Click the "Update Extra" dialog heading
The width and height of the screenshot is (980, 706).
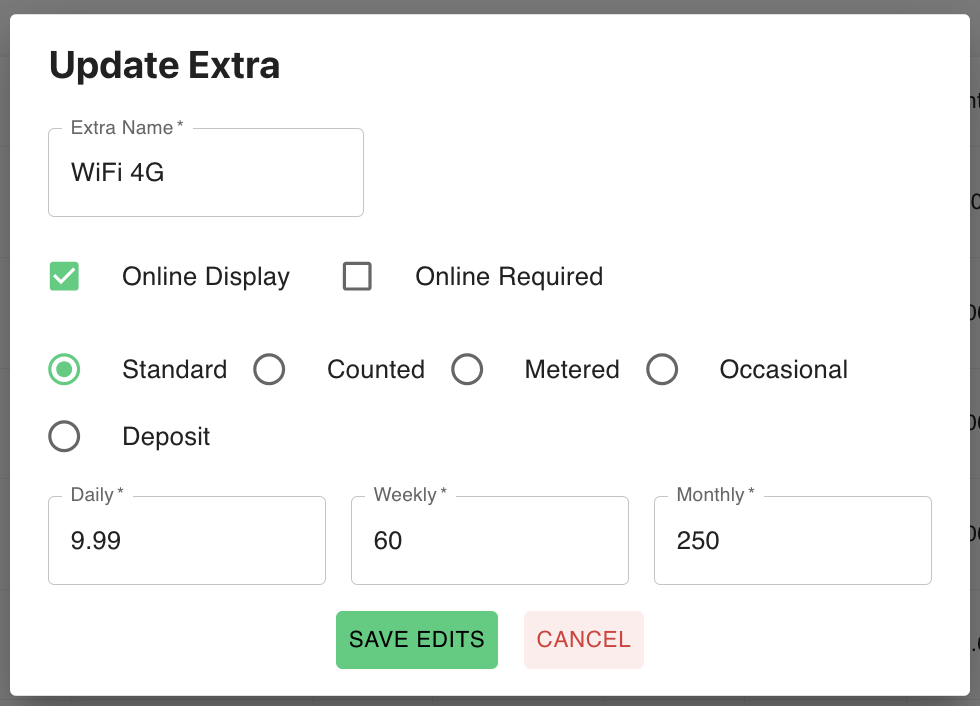coord(165,66)
